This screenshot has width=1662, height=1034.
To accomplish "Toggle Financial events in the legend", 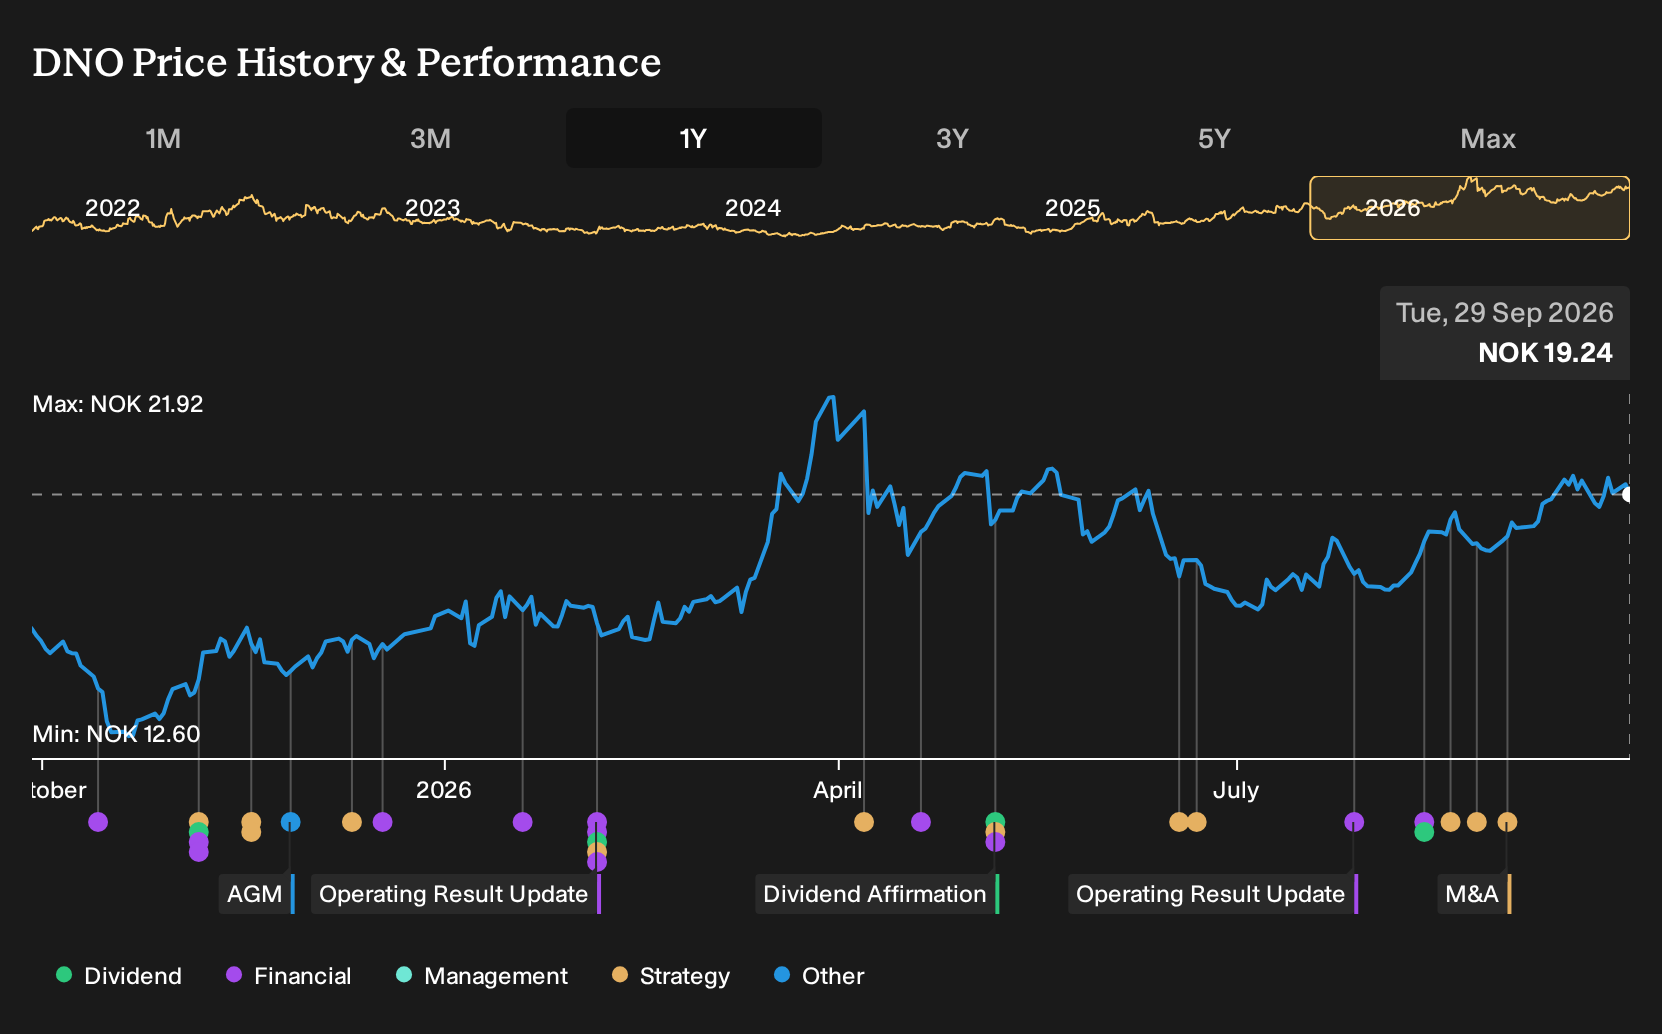I will [288, 976].
